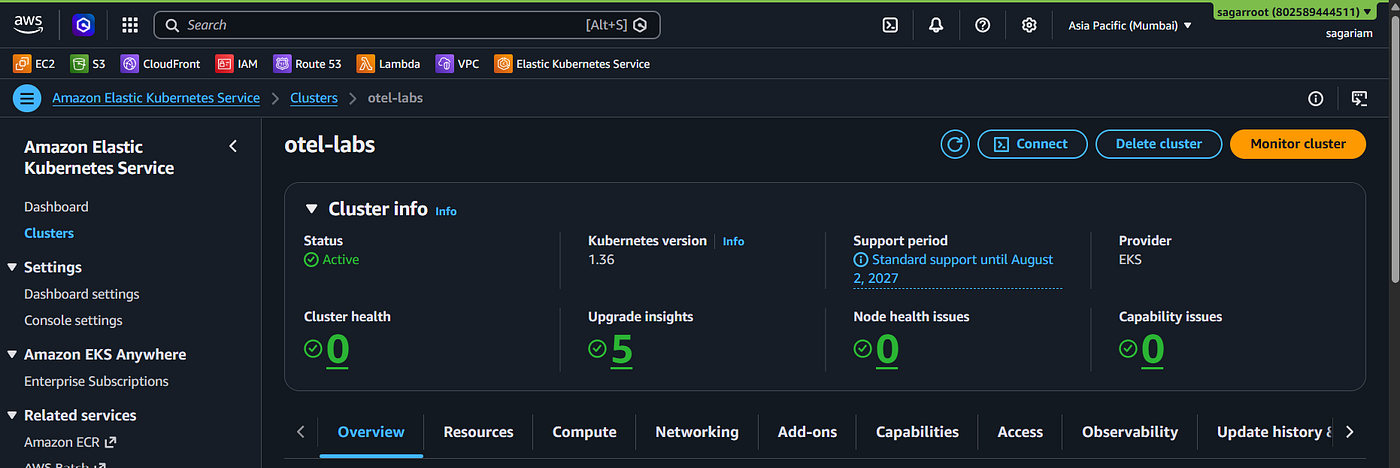The width and height of the screenshot is (1400, 468).
Task: Open IAM favorite shortcut
Action: click(237, 64)
